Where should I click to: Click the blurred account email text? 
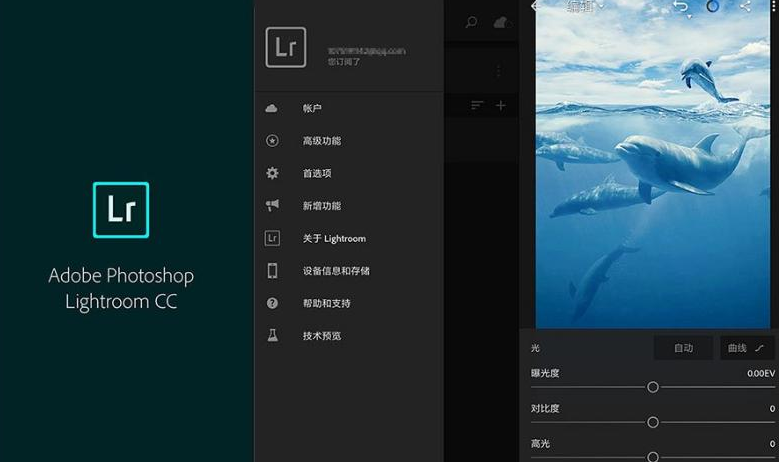[367, 51]
